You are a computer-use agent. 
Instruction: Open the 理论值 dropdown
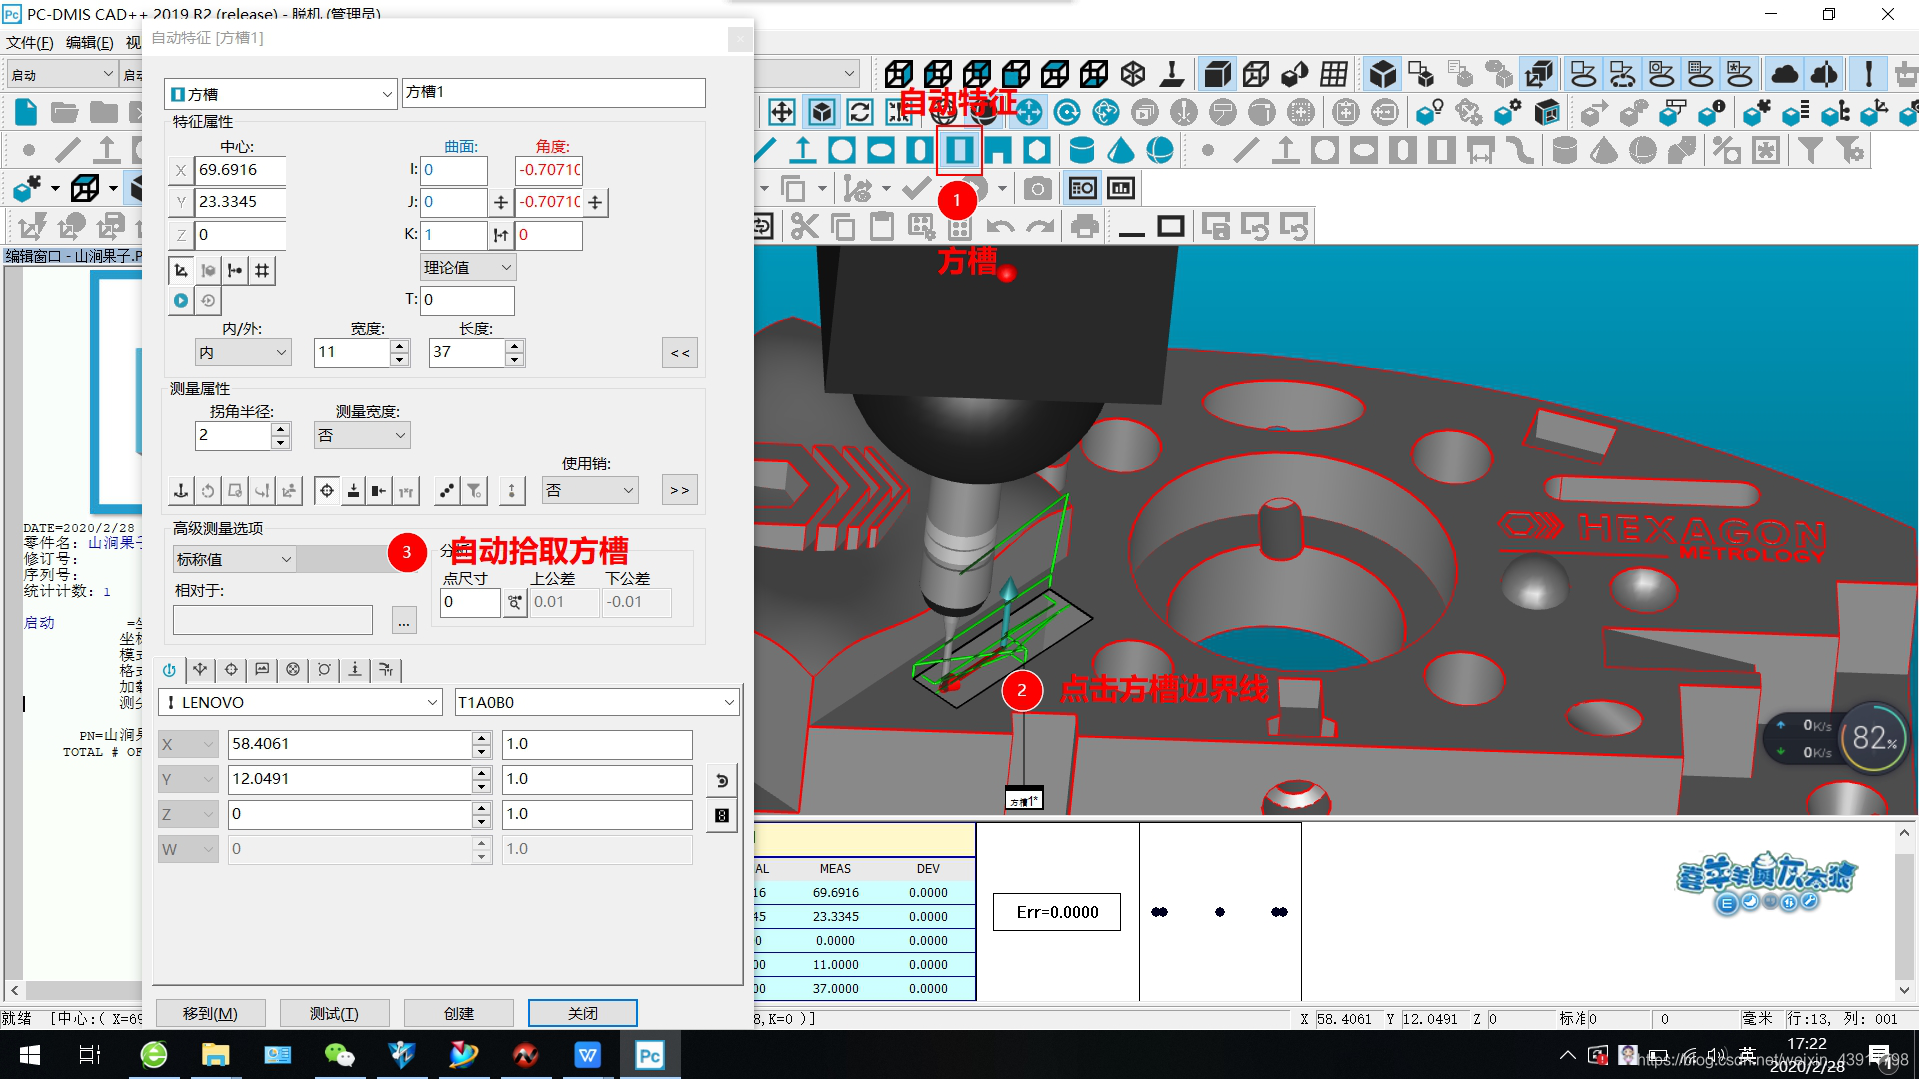(467, 267)
